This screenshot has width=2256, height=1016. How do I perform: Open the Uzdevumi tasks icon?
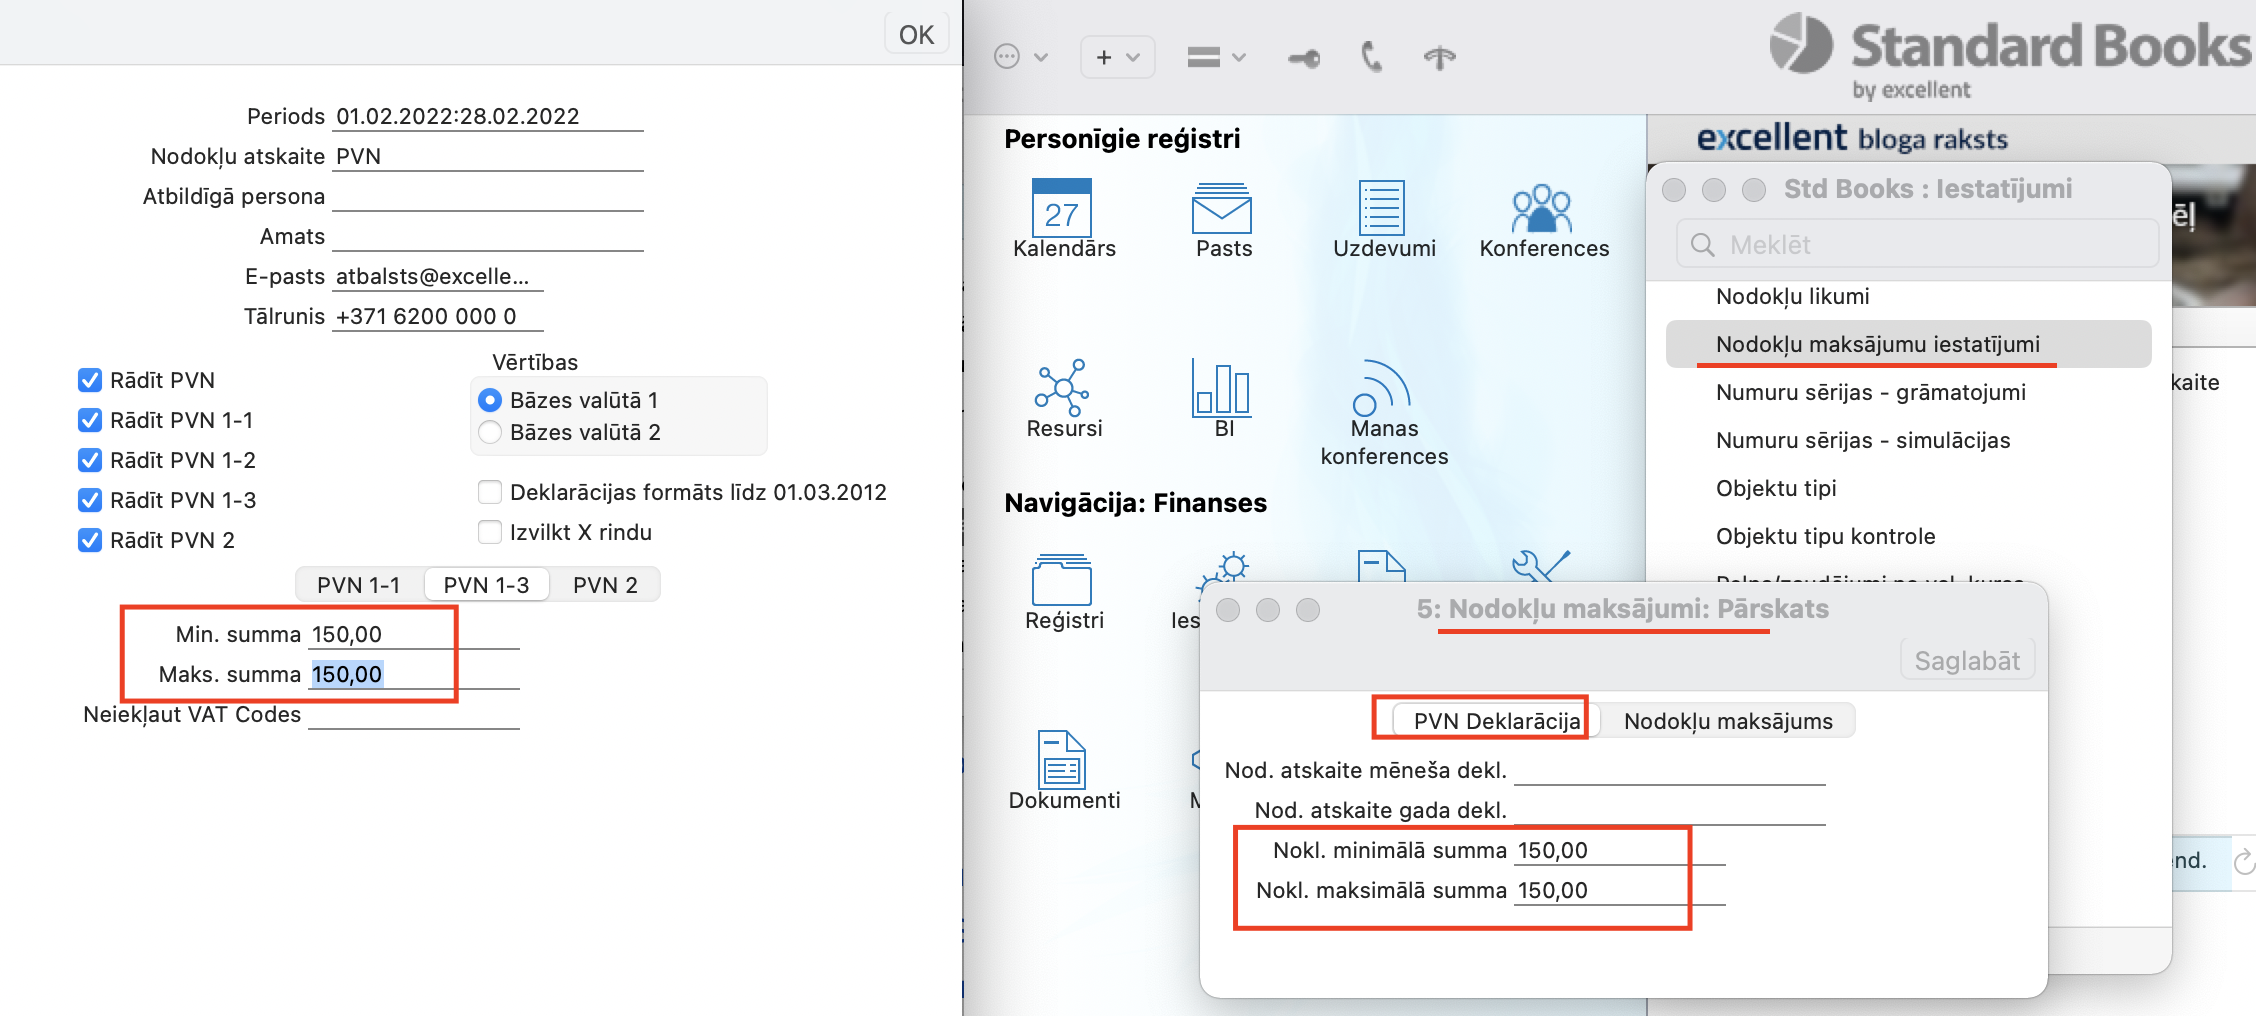pyautogui.click(x=1382, y=210)
